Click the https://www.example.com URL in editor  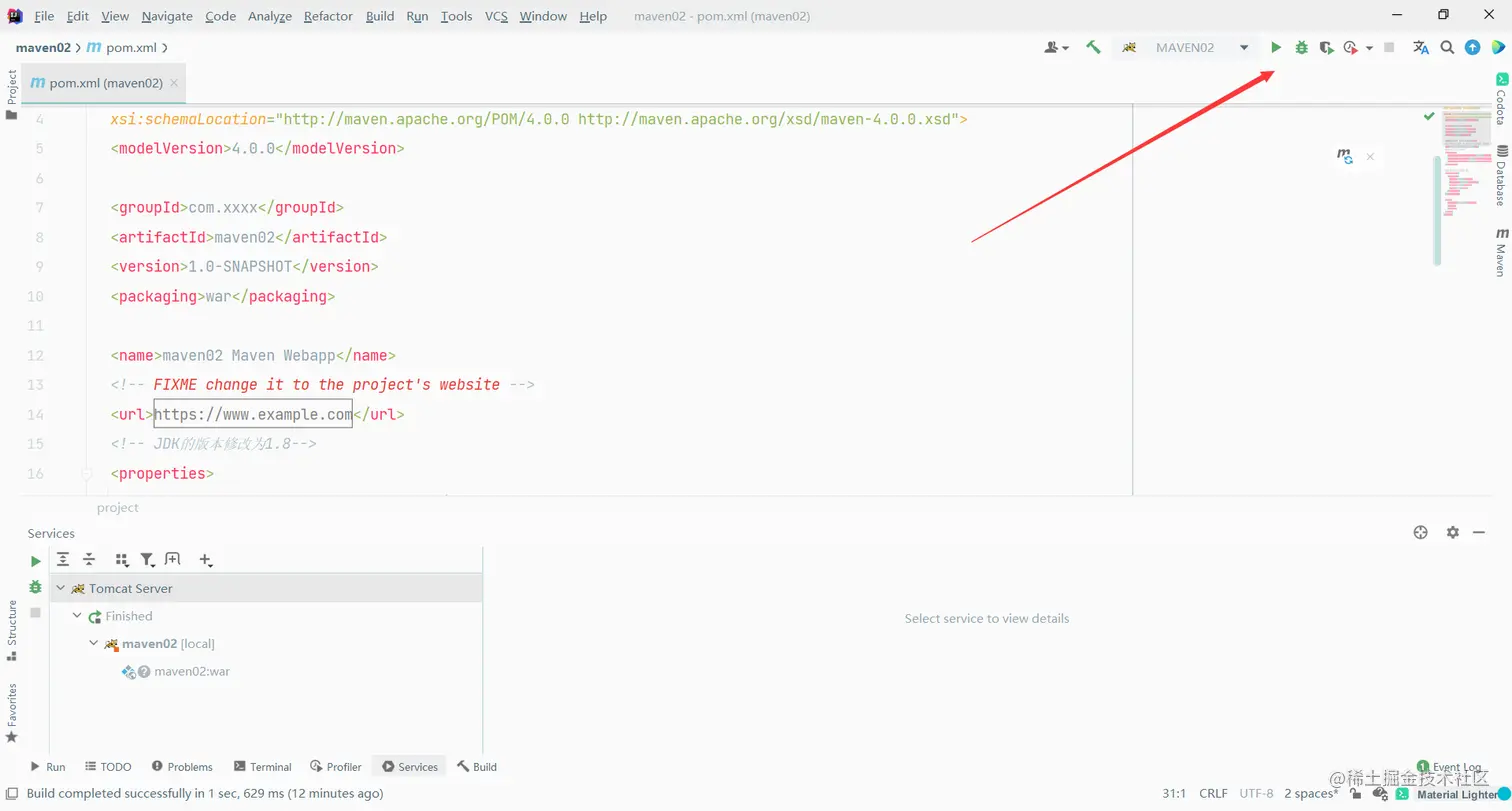pyautogui.click(x=253, y=414)
